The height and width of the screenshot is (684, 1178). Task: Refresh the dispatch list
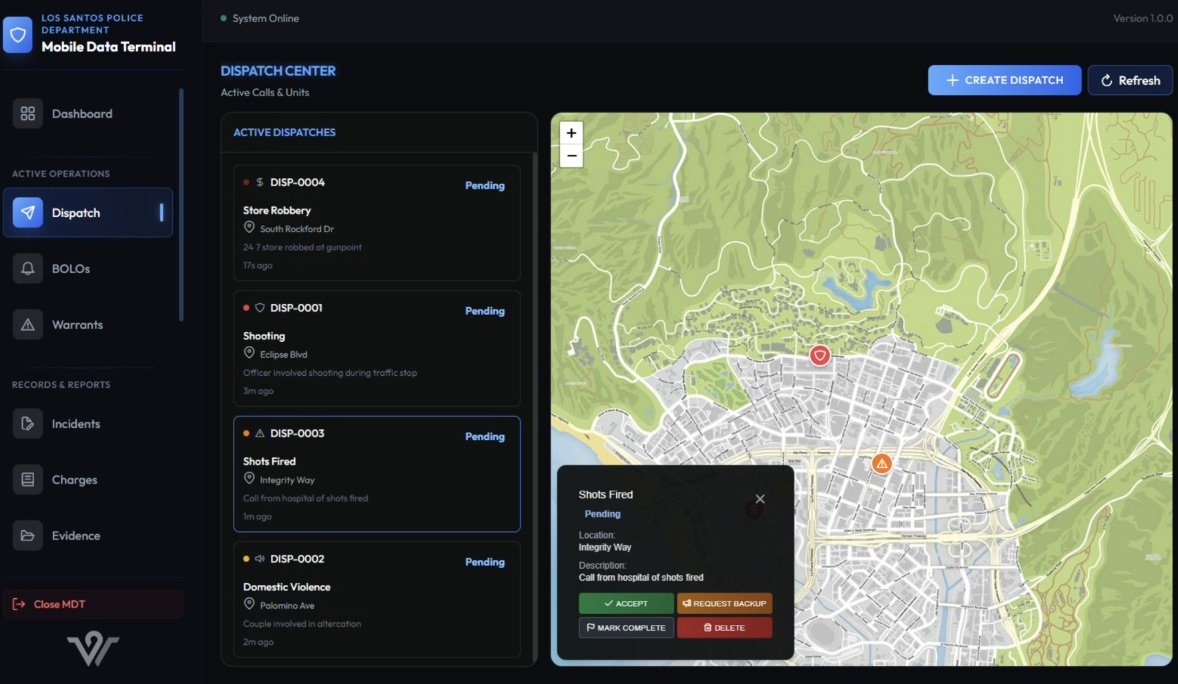click(1130, 81)
